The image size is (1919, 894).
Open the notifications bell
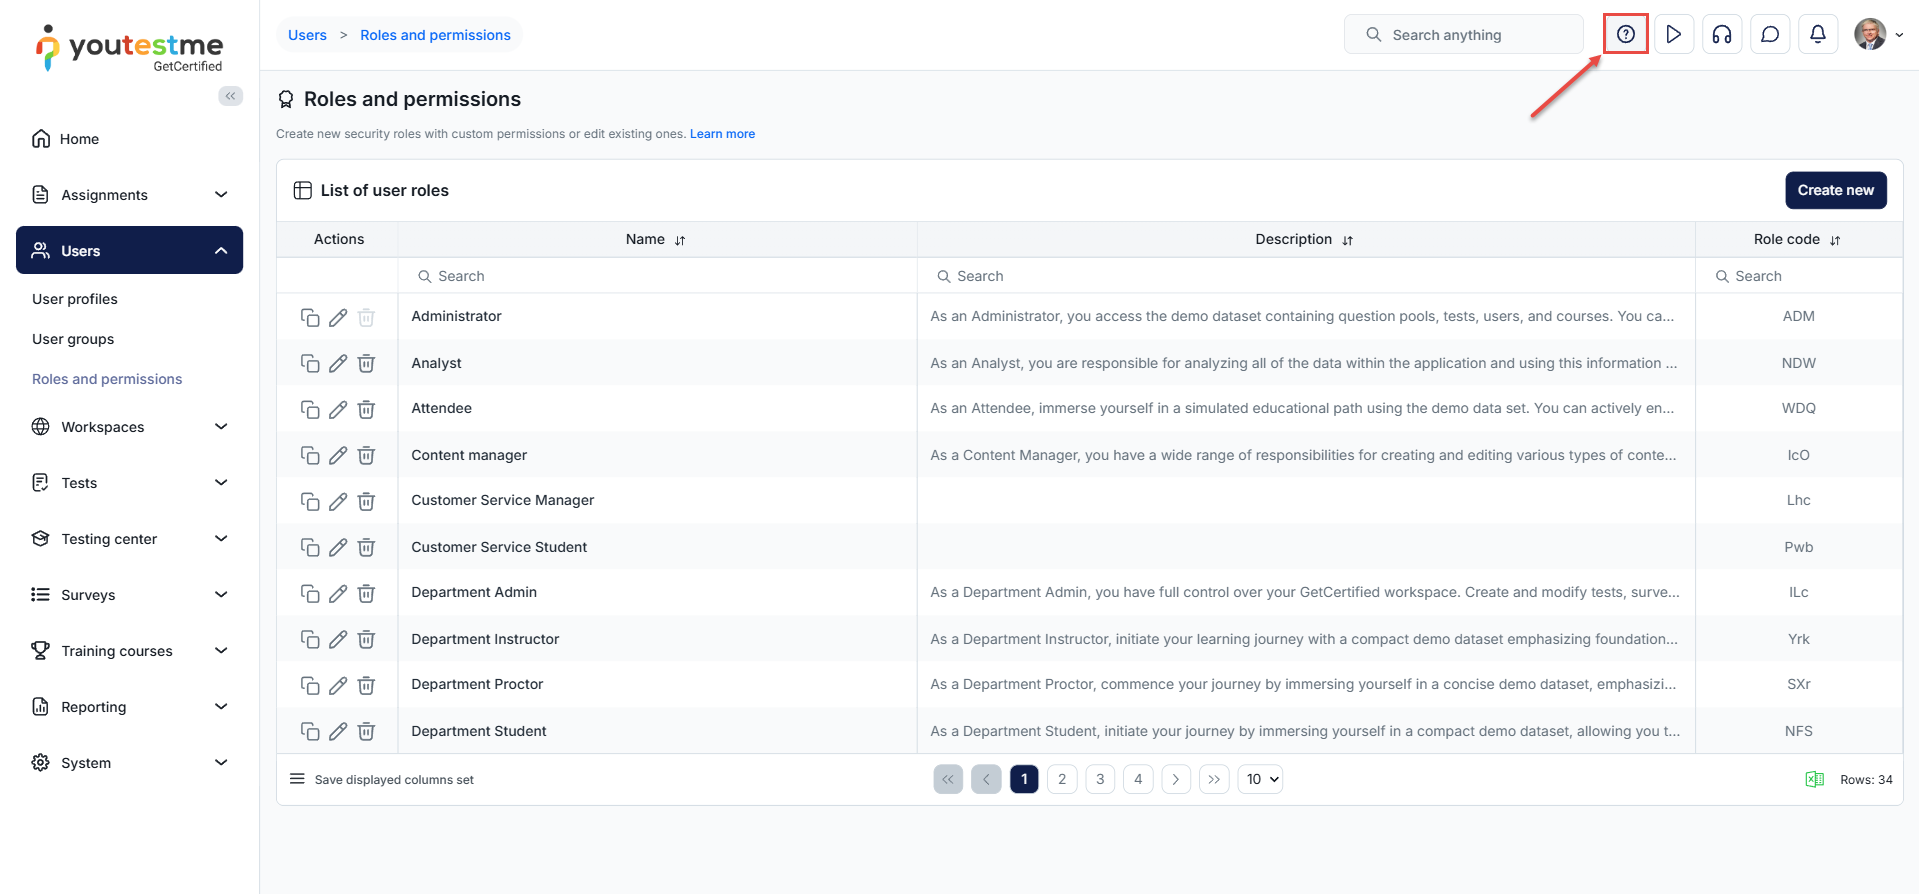click(1817, 35)
